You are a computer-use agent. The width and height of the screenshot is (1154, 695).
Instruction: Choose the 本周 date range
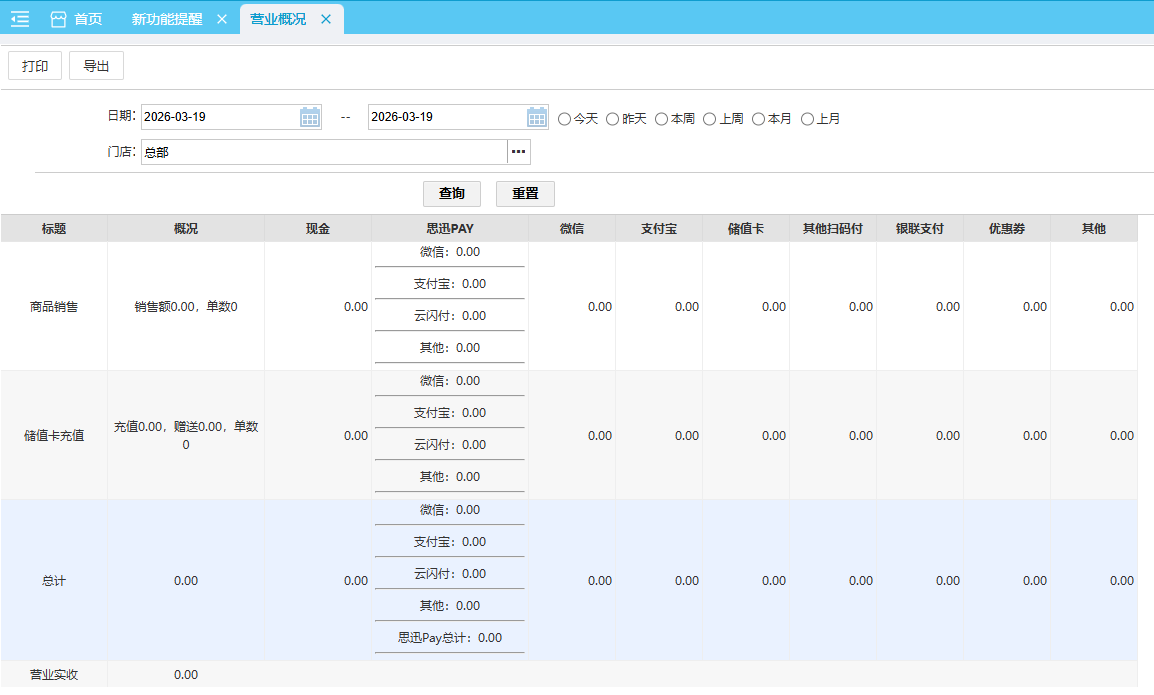(662, 119)
